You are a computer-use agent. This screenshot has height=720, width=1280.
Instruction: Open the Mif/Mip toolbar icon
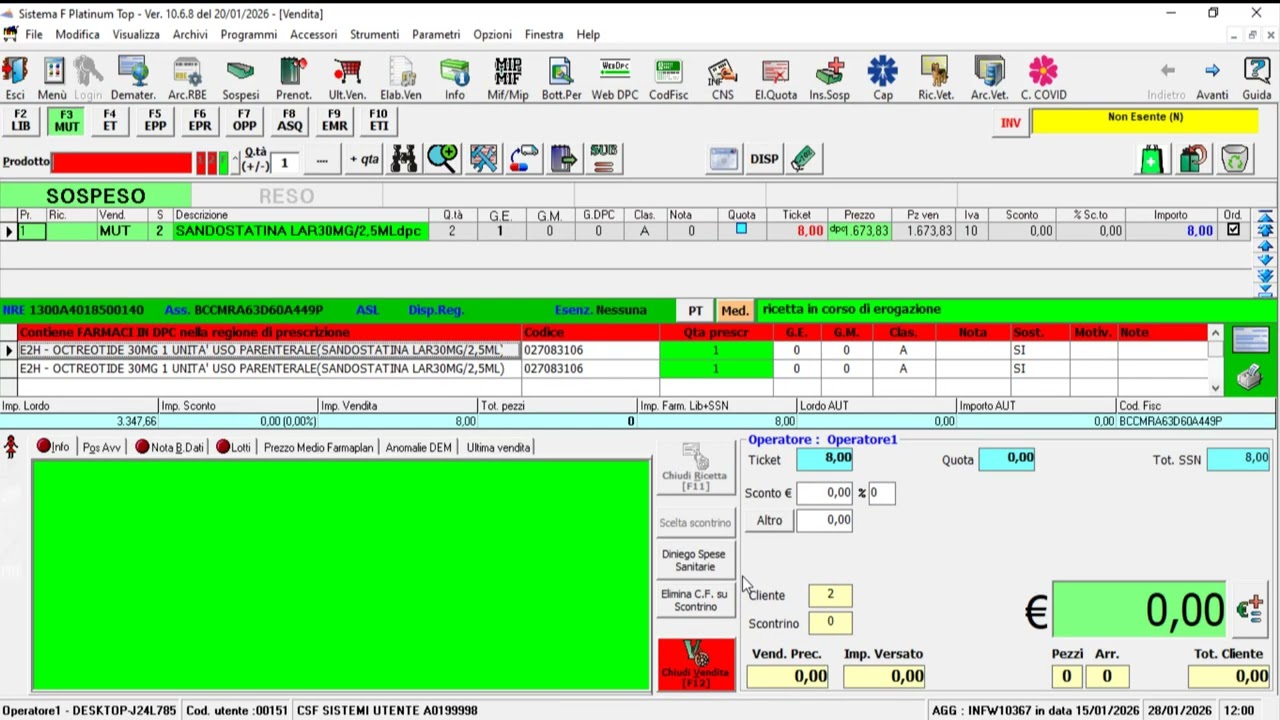coord(508,79)
